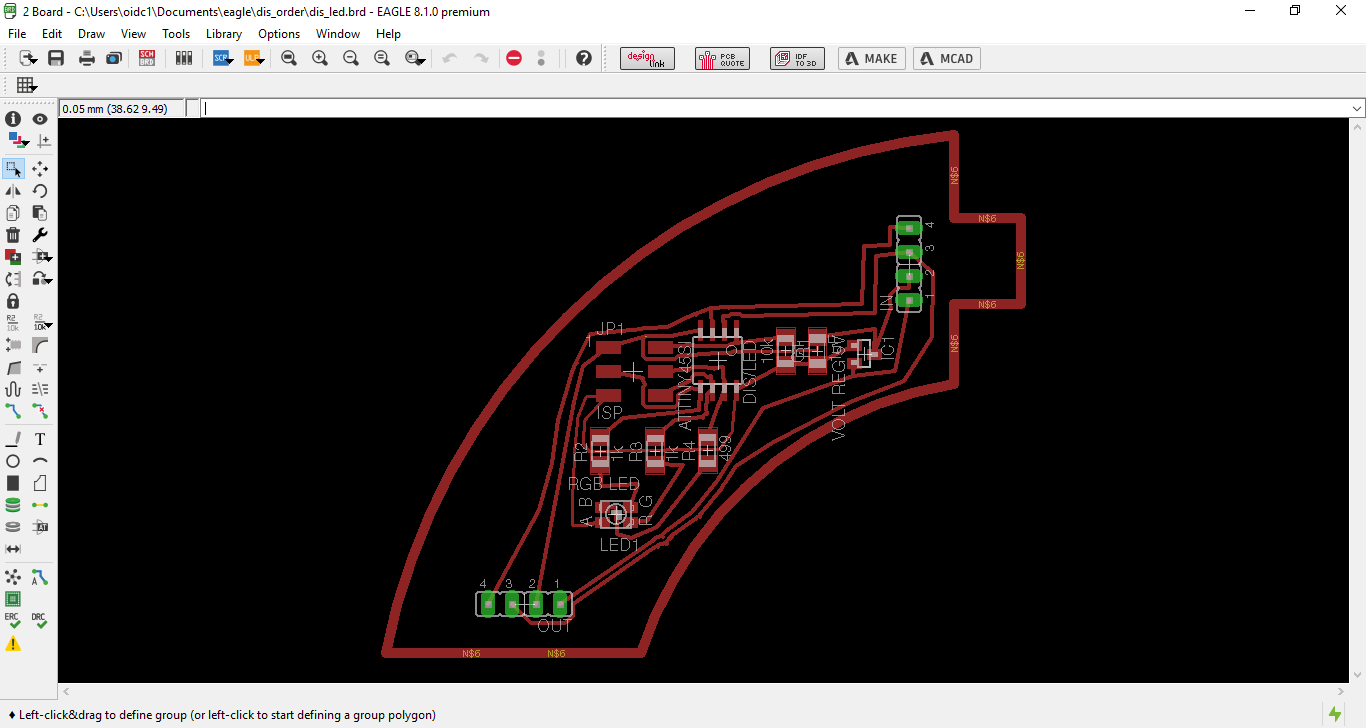Select the Line draw tool
The image size is (1366, 728).
pos(13,439)
